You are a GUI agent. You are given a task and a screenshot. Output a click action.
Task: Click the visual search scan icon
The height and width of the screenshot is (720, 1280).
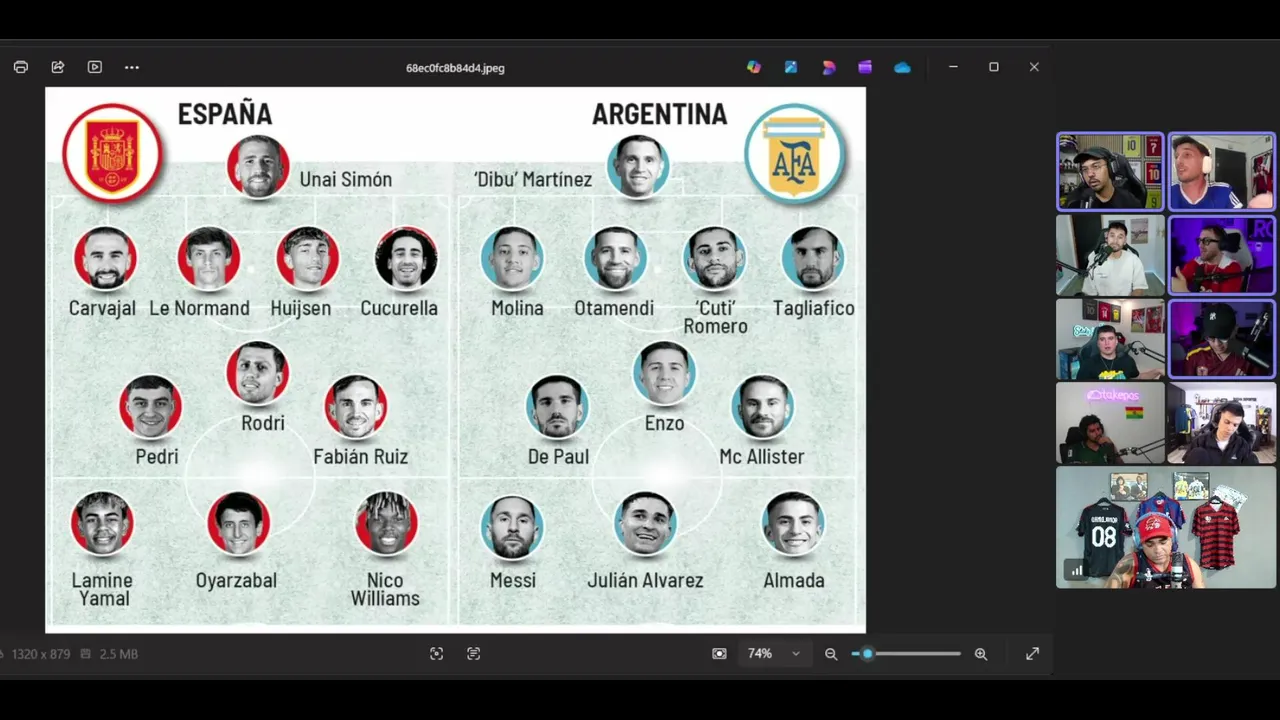pos(436,653)
